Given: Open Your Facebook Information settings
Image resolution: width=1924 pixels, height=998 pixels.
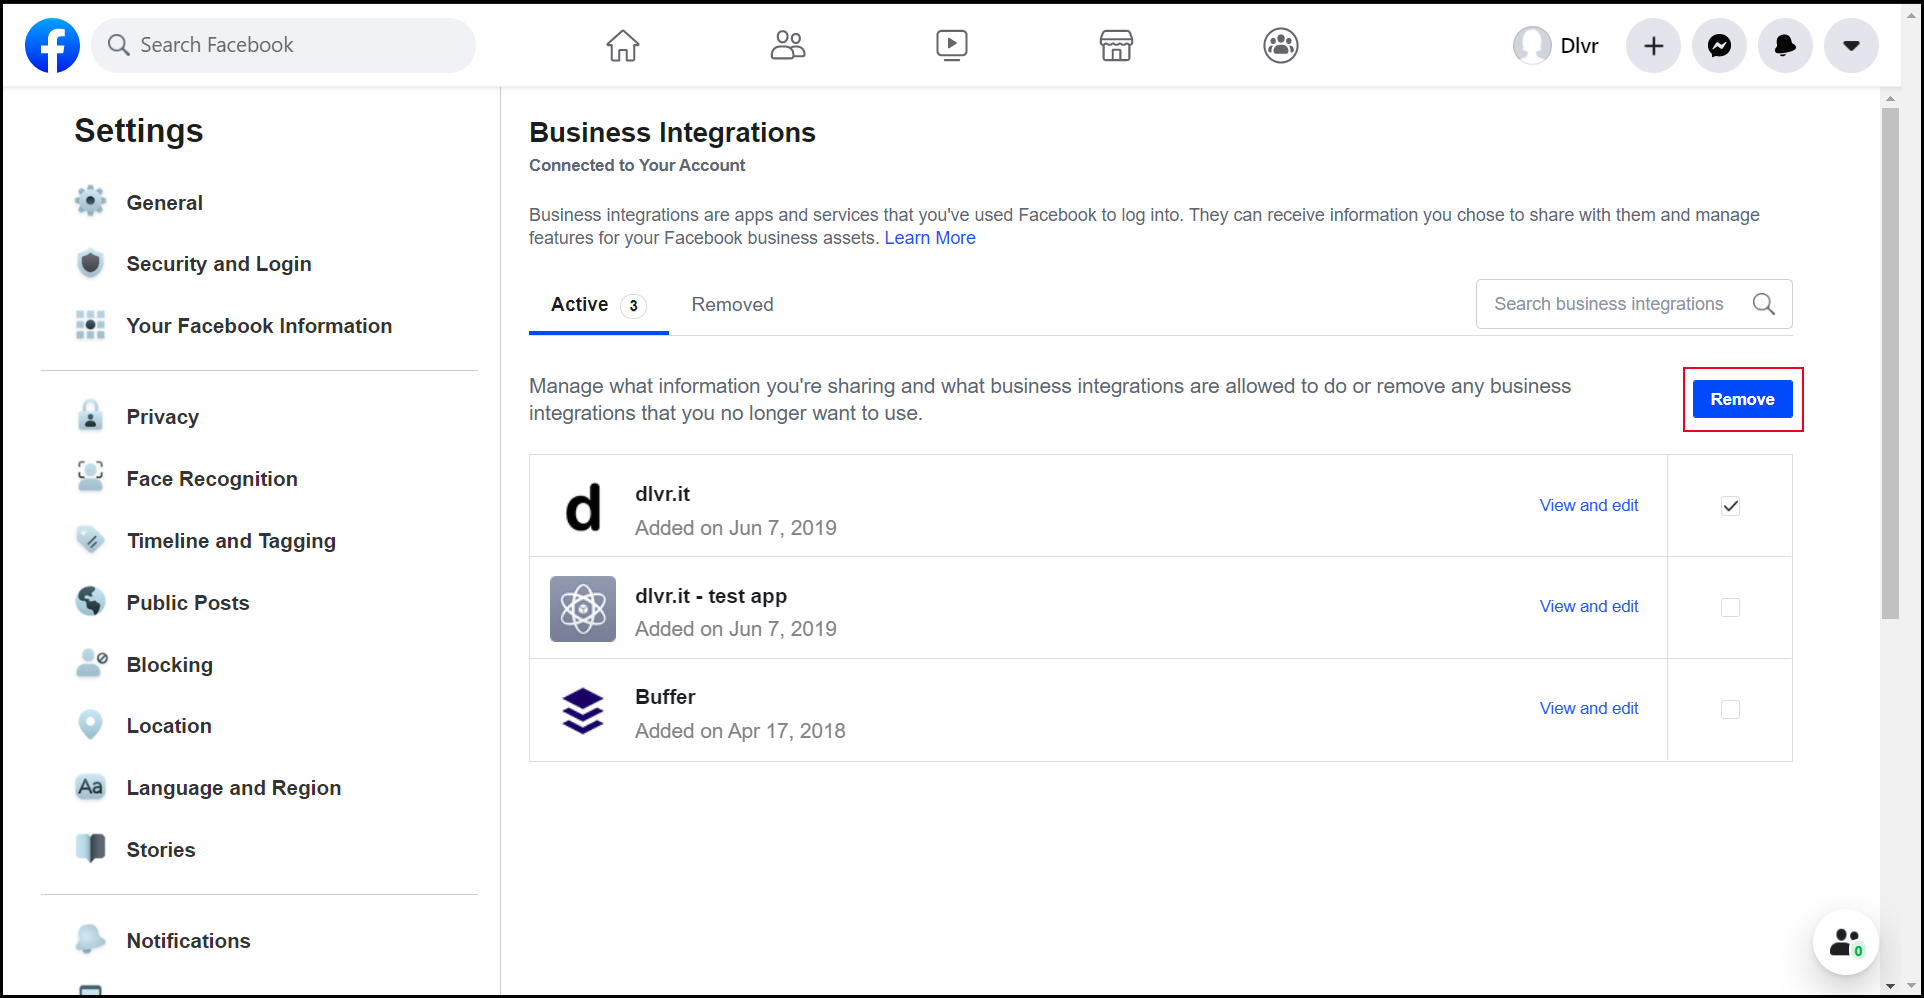Looking at the screenshot, I should pyautogui.click(x=260, y=326).
